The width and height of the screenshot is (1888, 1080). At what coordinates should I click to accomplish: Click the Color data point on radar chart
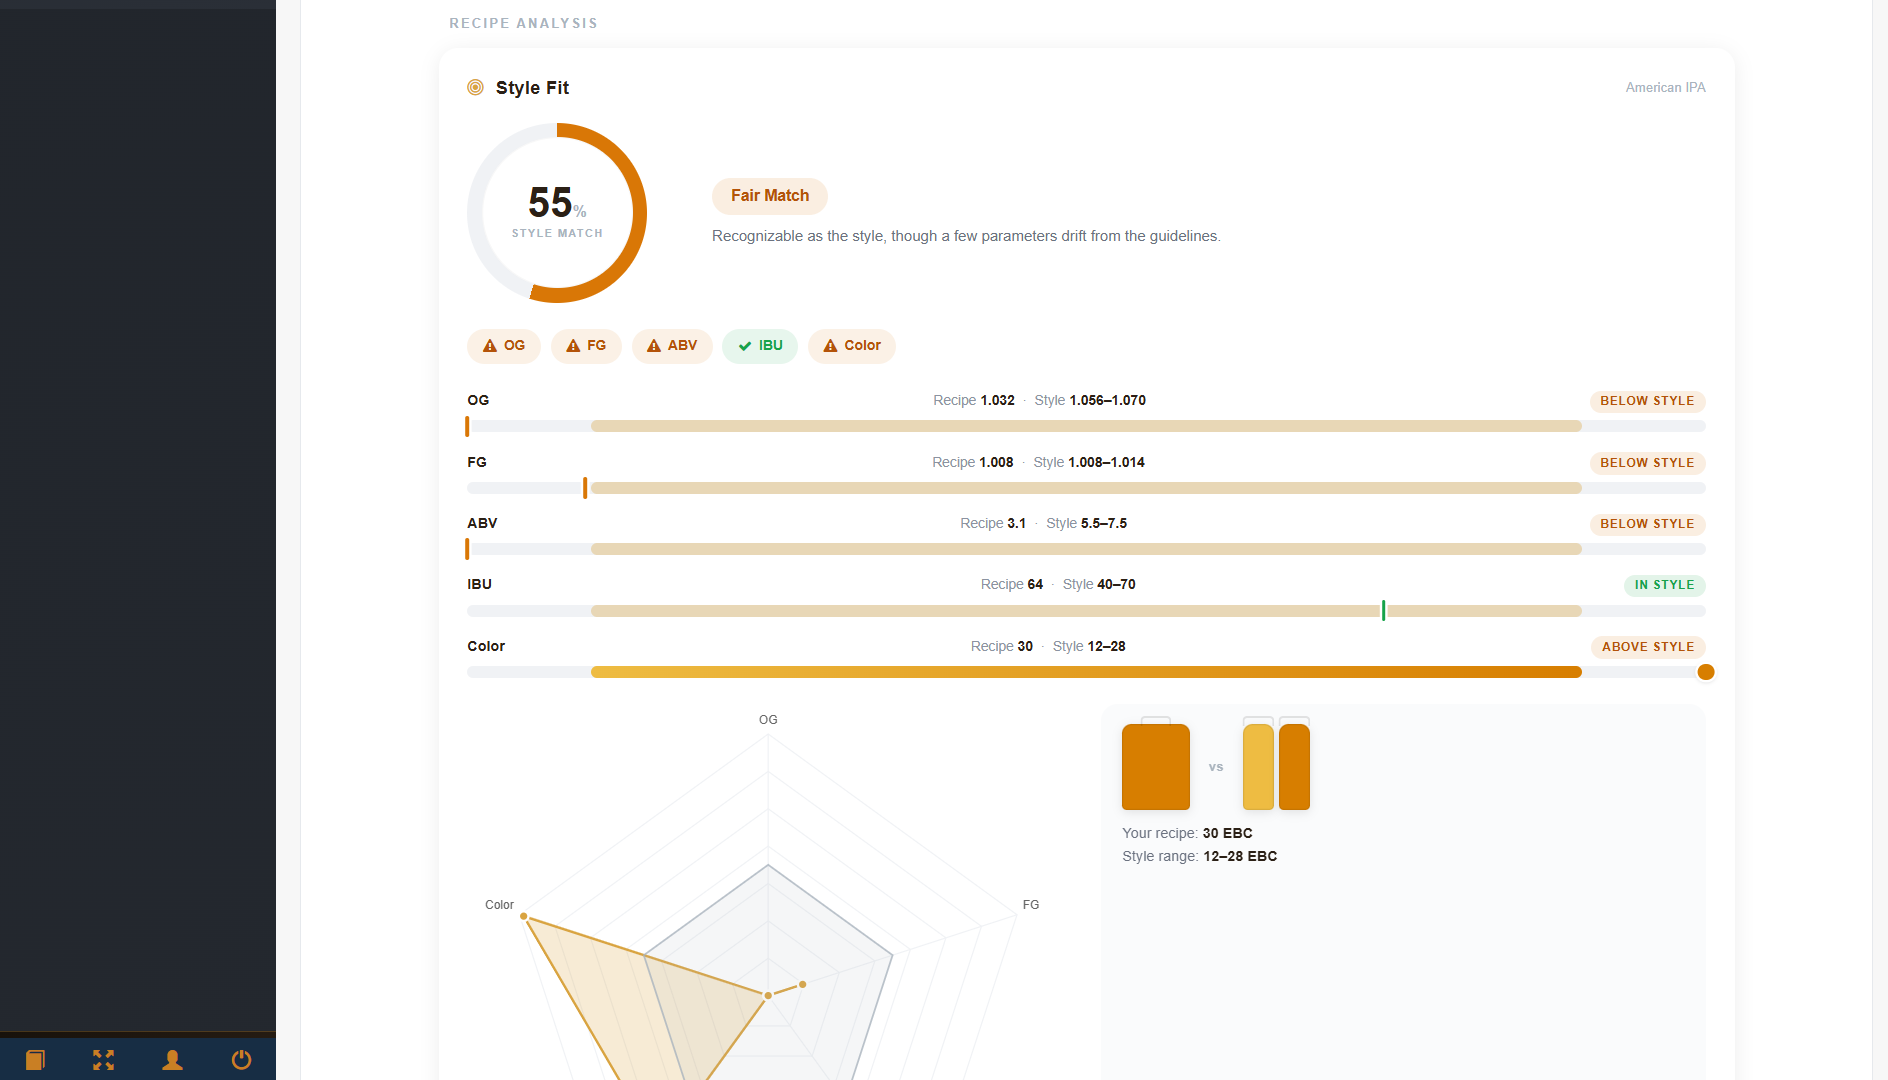524,916
